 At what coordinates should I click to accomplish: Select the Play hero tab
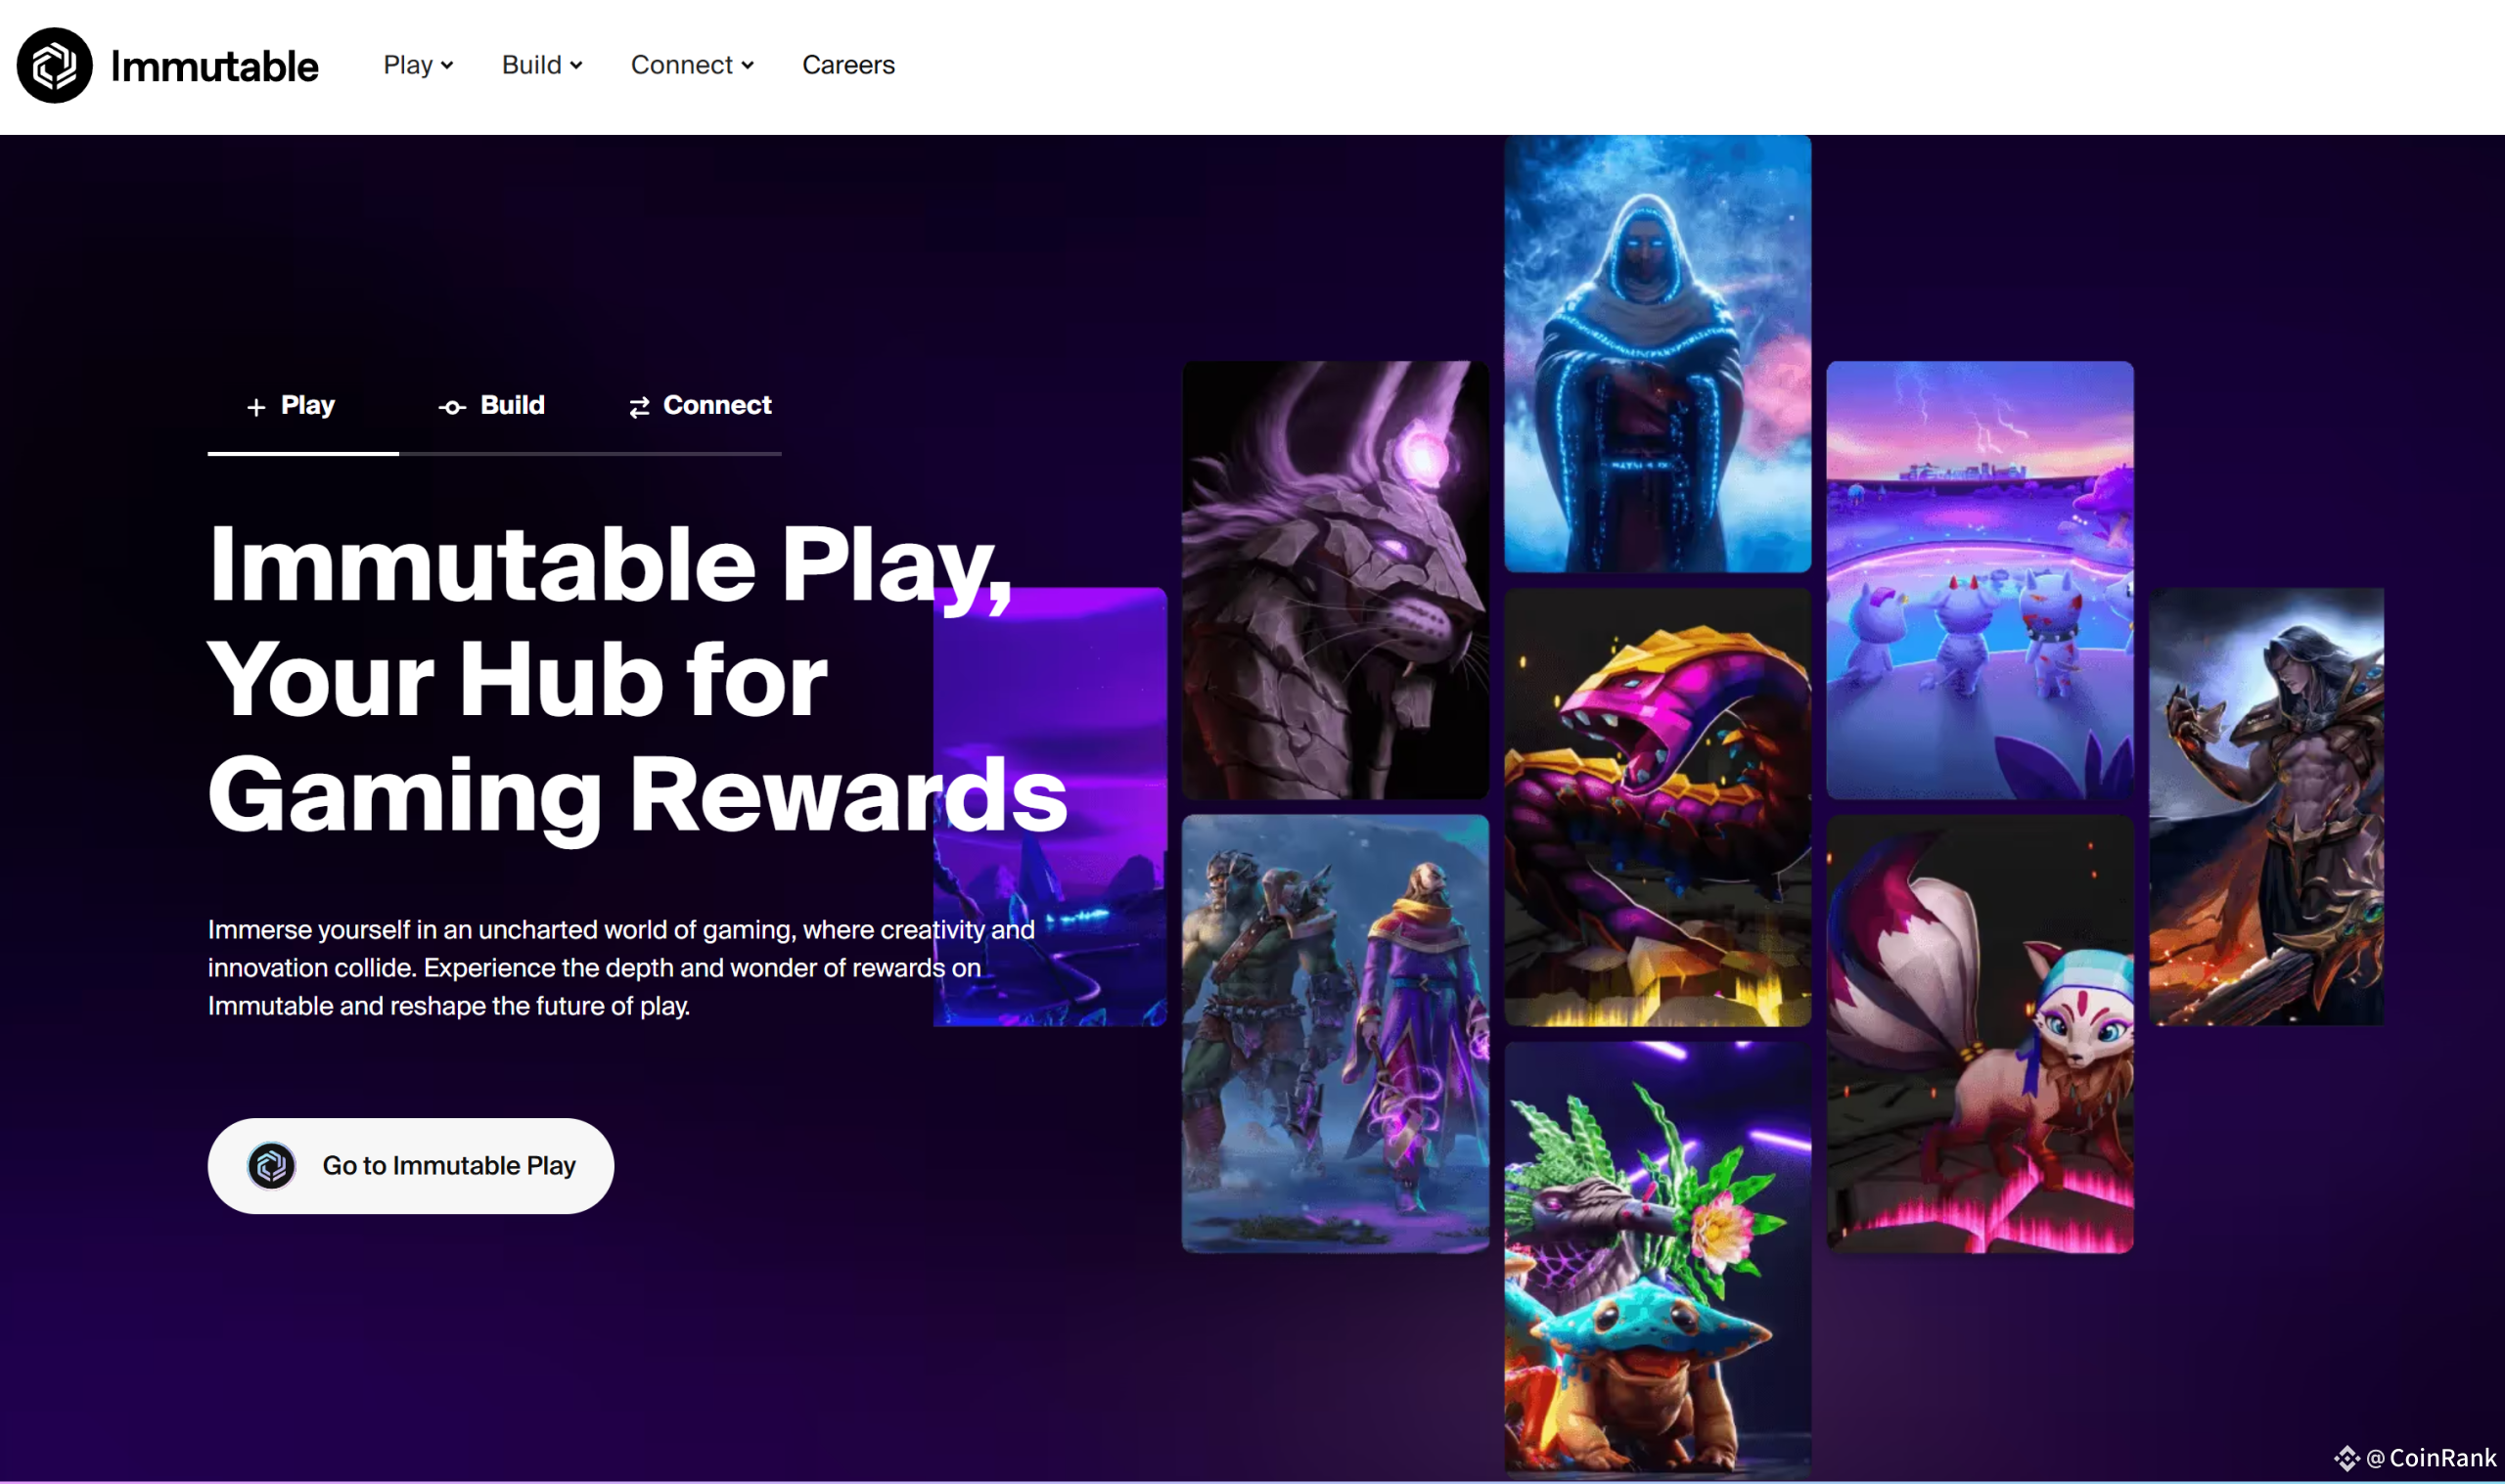pyautogui.click(x=291, y=406)
